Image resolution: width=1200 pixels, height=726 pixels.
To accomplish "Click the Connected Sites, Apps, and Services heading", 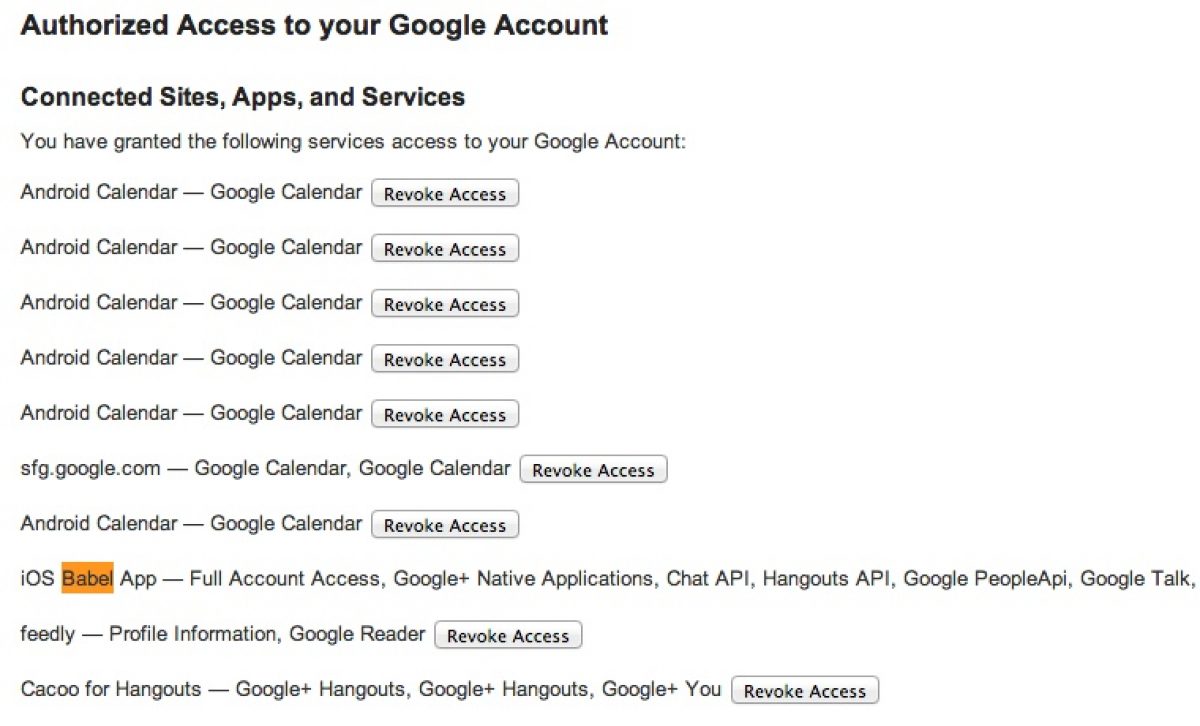I will click(243, 97).
